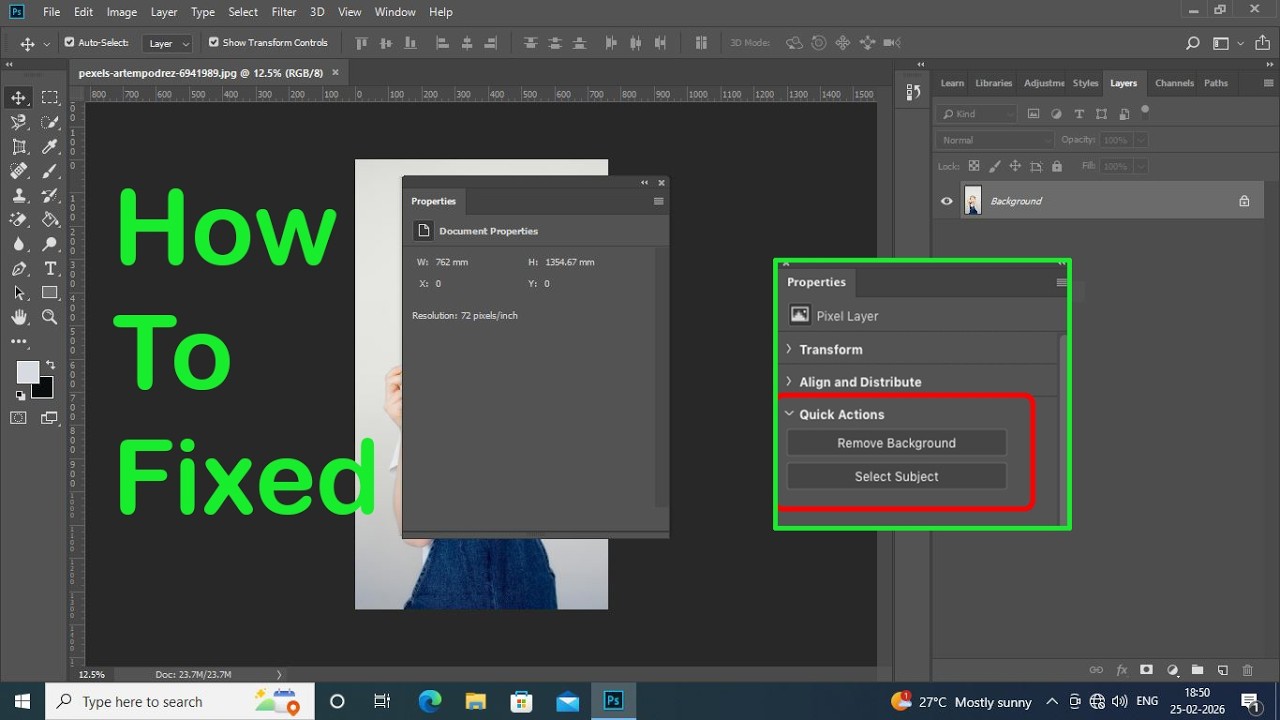Choose the Healing Brush tool
1280x720 pixels.
tap(19, 171)
